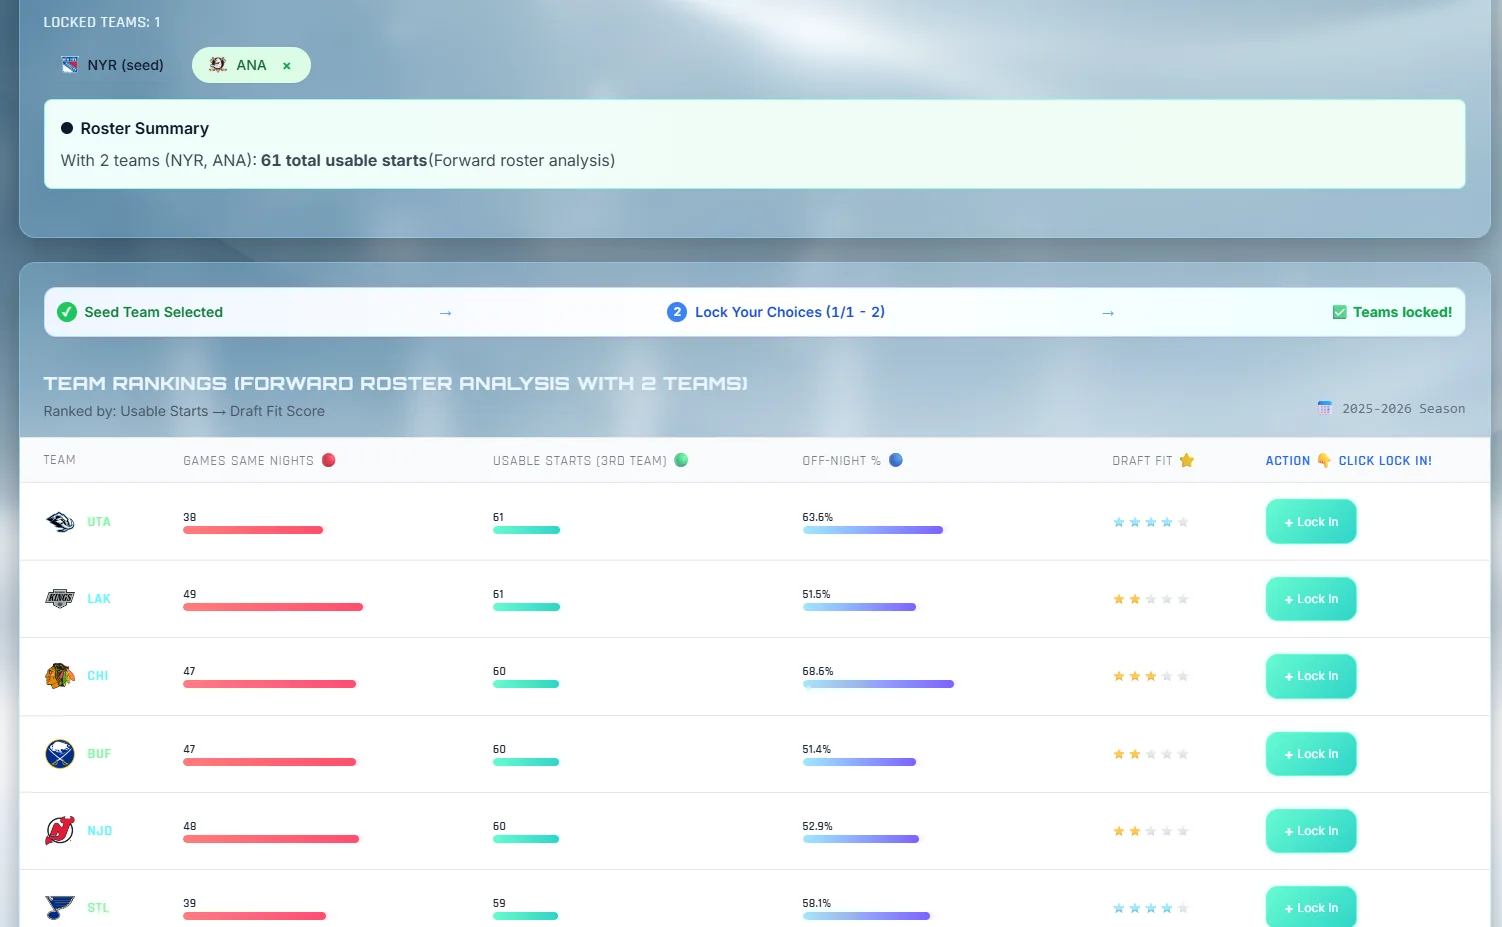
Task: Click the LAK draft fit star rating
Action: [x=1151, y=599]
